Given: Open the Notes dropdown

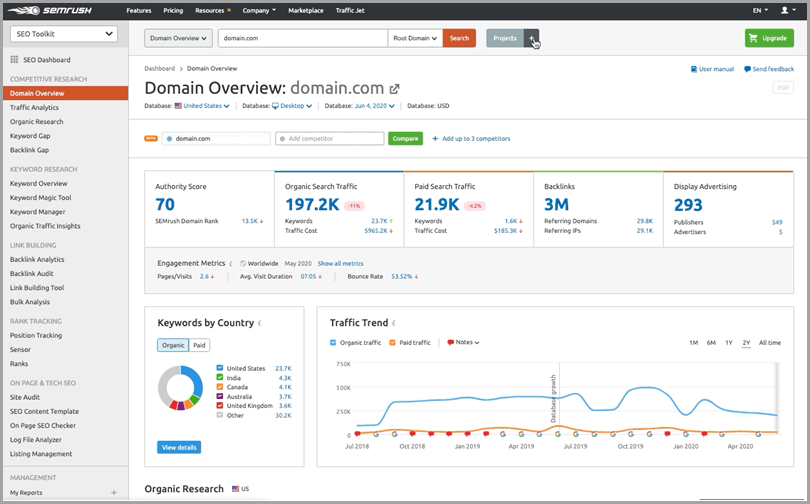Looking at the screenshot, I should [x=468, y=342].
